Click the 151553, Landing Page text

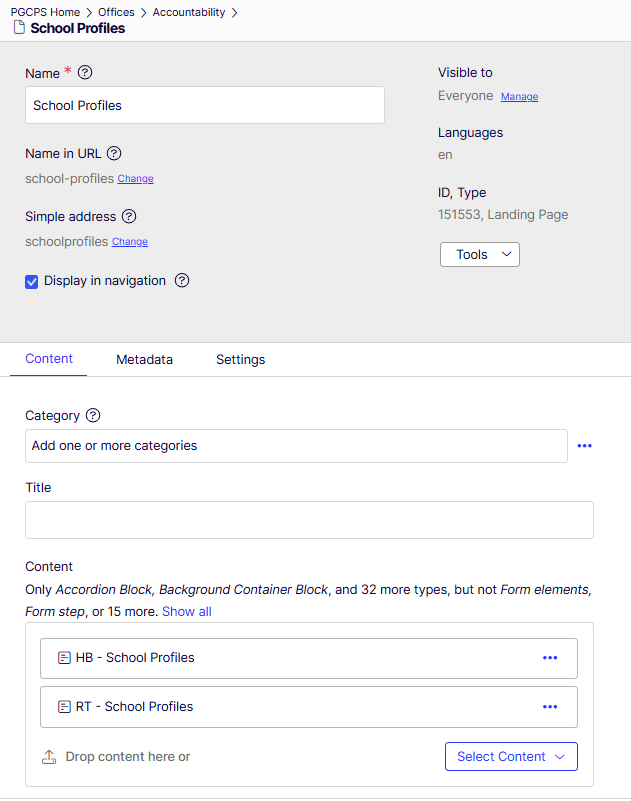click(503, 215)
